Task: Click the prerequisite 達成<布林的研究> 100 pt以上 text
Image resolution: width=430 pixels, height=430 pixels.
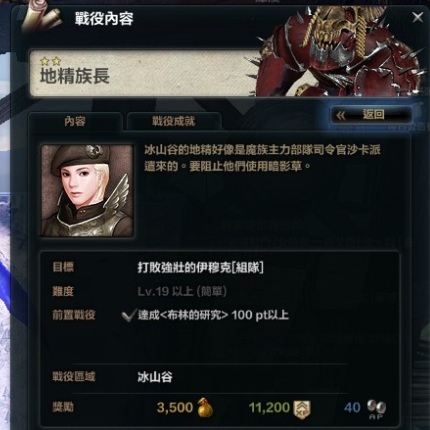Action: [213, 315]
